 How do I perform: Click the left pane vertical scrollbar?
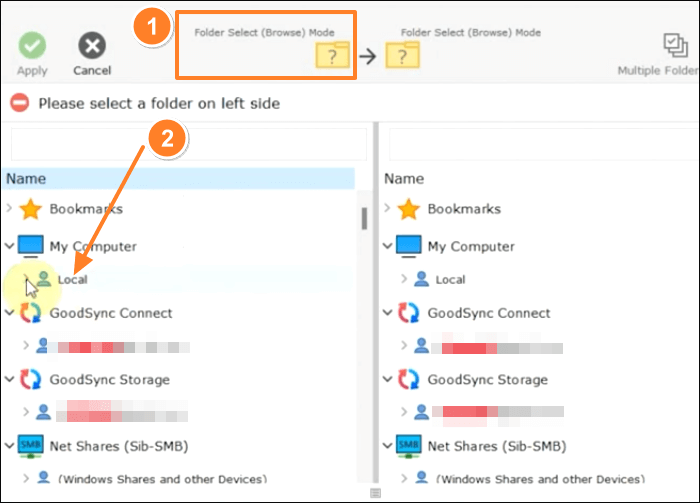(x=364, y=217)
